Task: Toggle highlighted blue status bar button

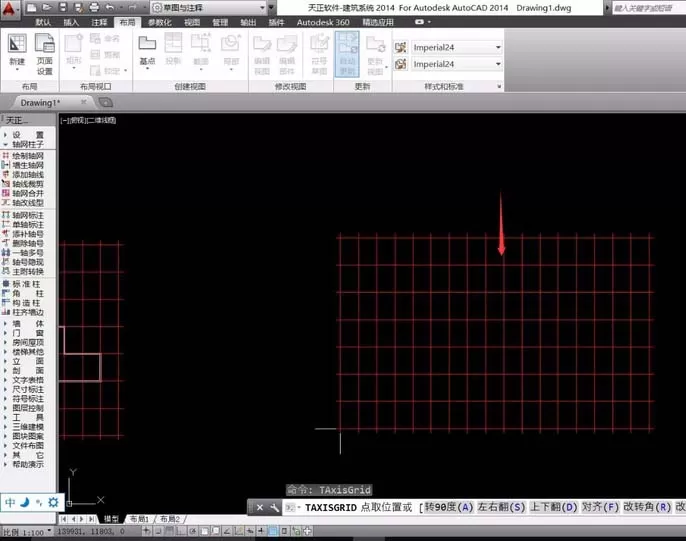Action: 273,531
